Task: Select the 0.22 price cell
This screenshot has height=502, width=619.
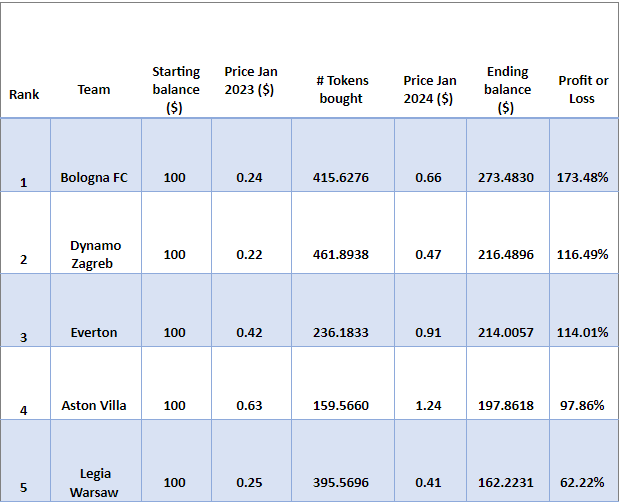Action: tap(249, 255)
